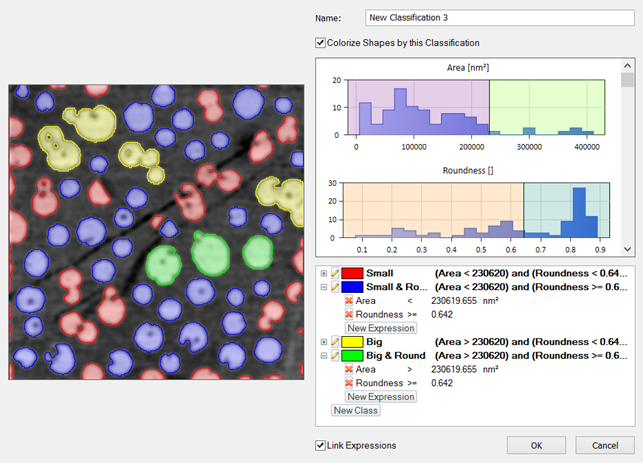This screenshot has width=643, height=463.
Task: Click the edit pencil for Big & Round class
Action: 336,356
